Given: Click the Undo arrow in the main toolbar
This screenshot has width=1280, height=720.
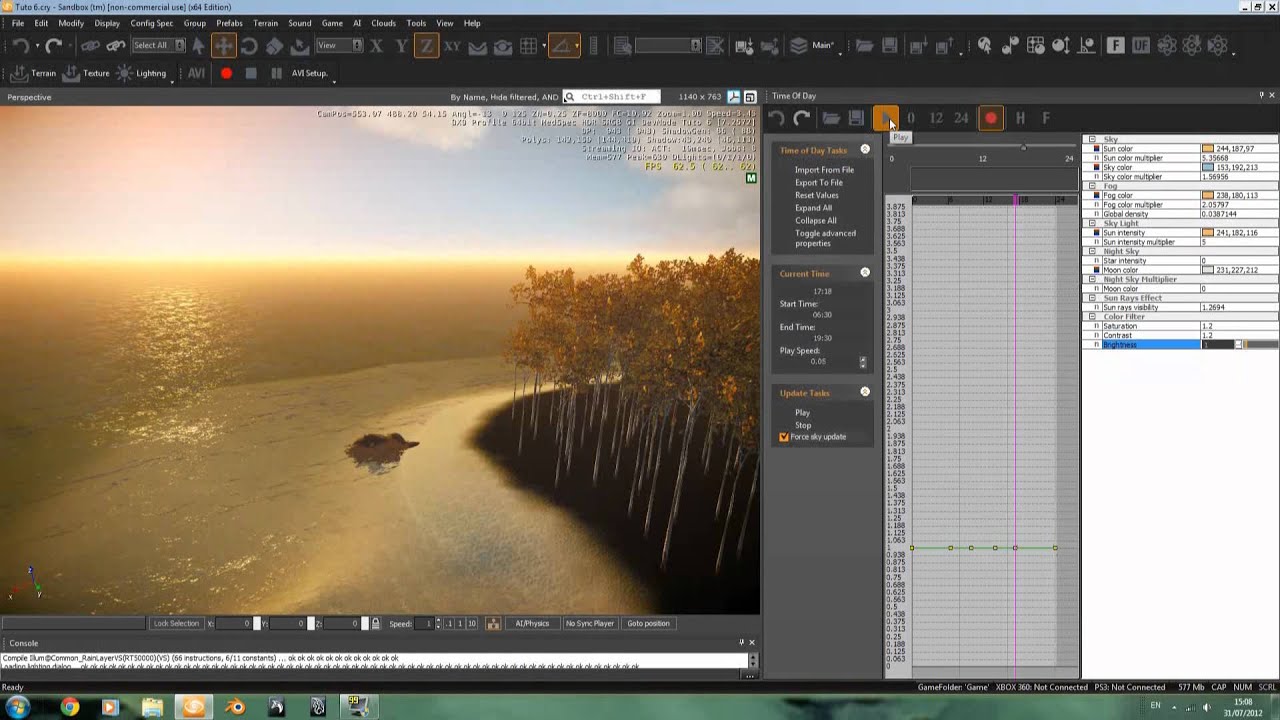Looking at the screenshot, I should pyautogui.click(x=20, y=46).
